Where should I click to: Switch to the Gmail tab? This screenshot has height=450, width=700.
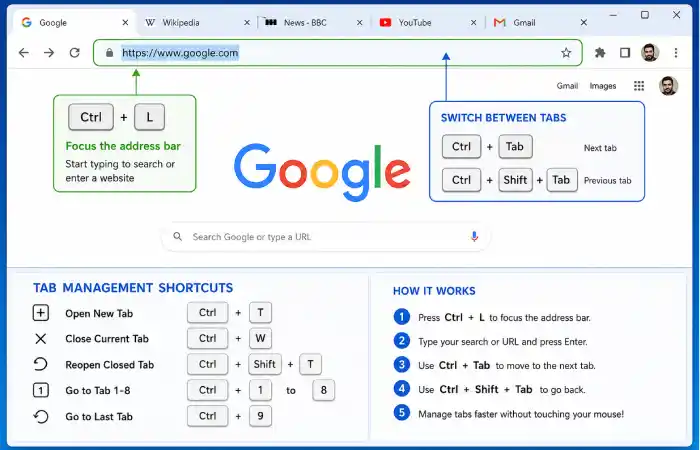542,22
